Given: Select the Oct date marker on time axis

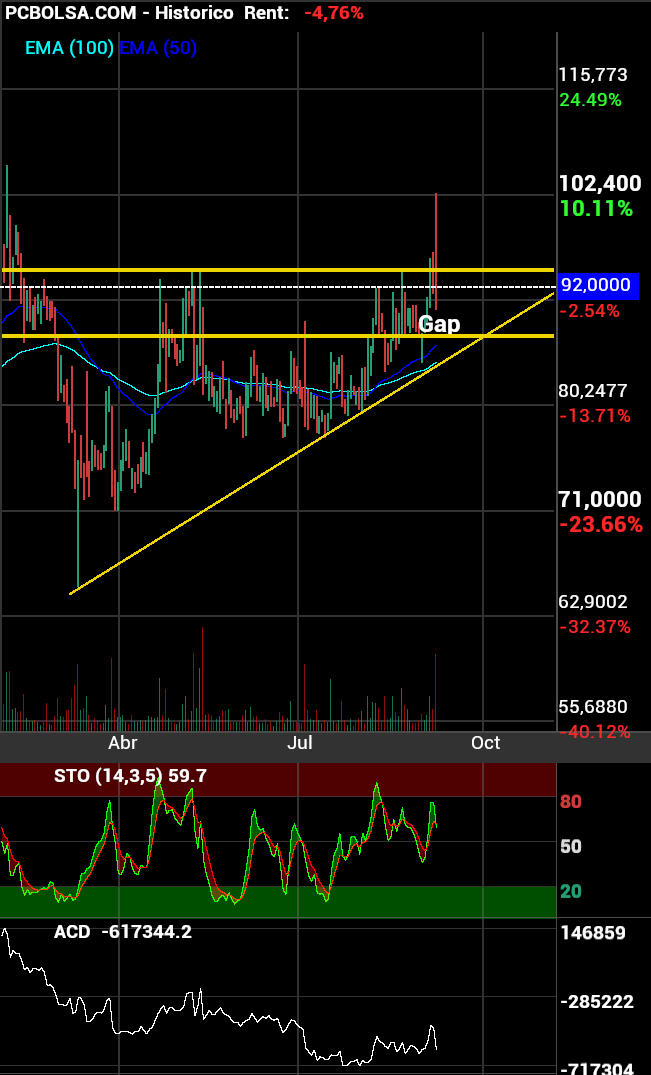Looking at the screenshot, I should click(x=485, y=743).
